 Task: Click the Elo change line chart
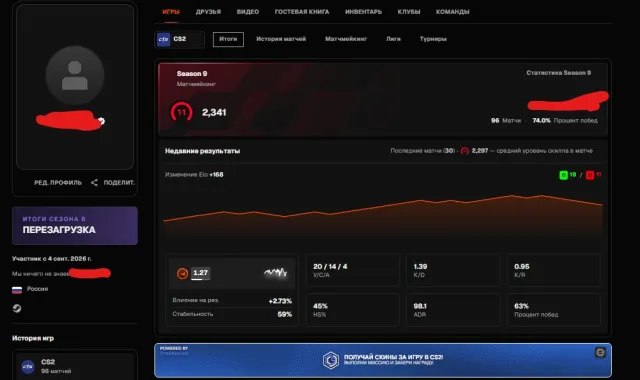(x=383, y=216)
